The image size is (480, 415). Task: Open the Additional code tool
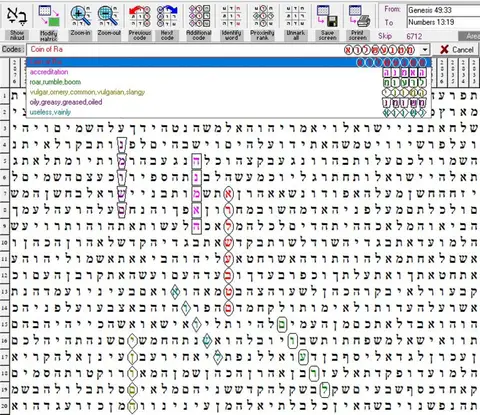pyautogui.click(x=199, y=22)
